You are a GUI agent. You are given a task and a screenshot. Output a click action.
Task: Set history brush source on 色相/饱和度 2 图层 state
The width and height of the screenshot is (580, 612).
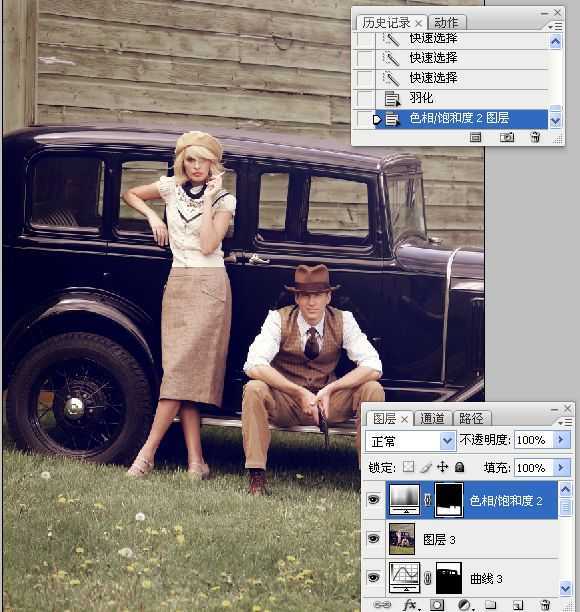[x=365, y=119]
